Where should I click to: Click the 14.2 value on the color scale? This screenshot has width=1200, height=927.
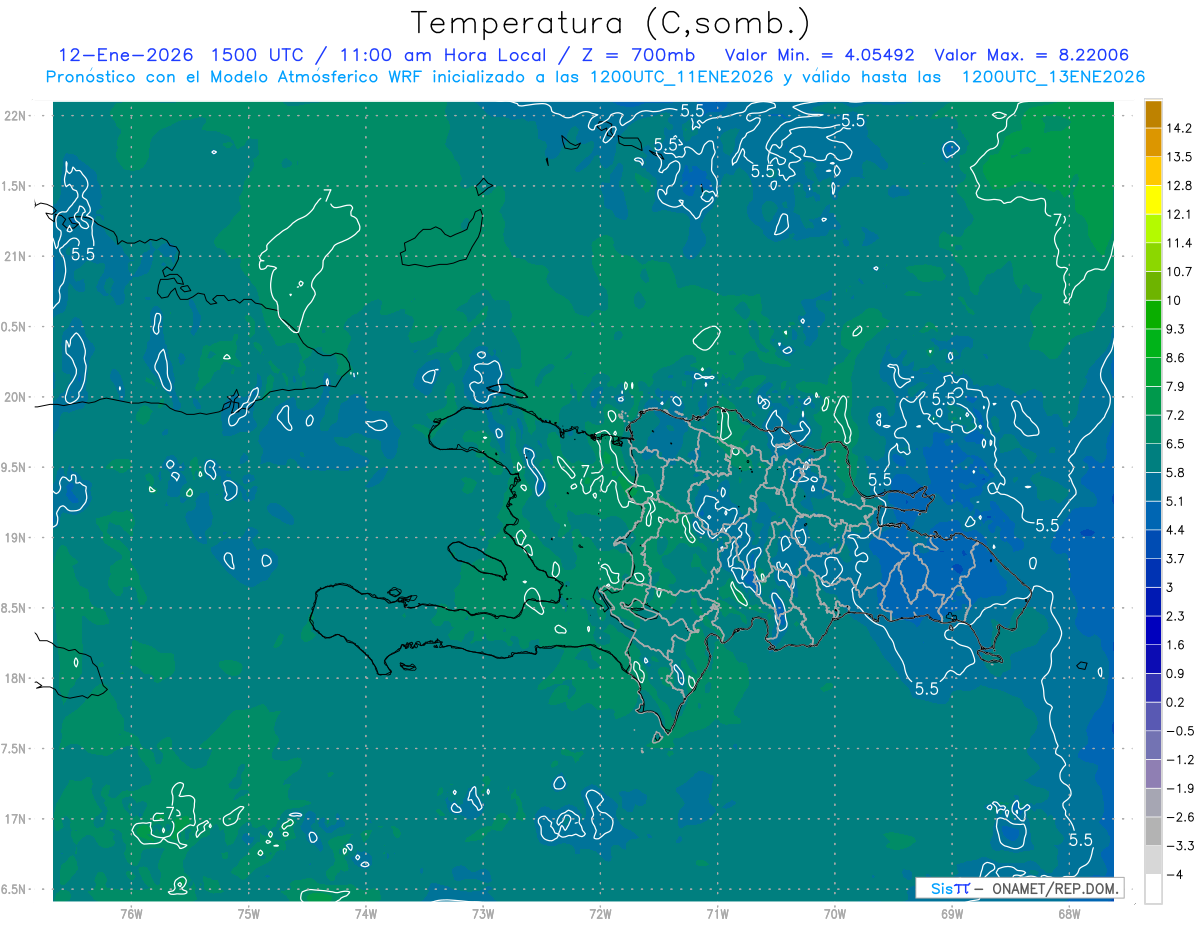pos(1181,128)
